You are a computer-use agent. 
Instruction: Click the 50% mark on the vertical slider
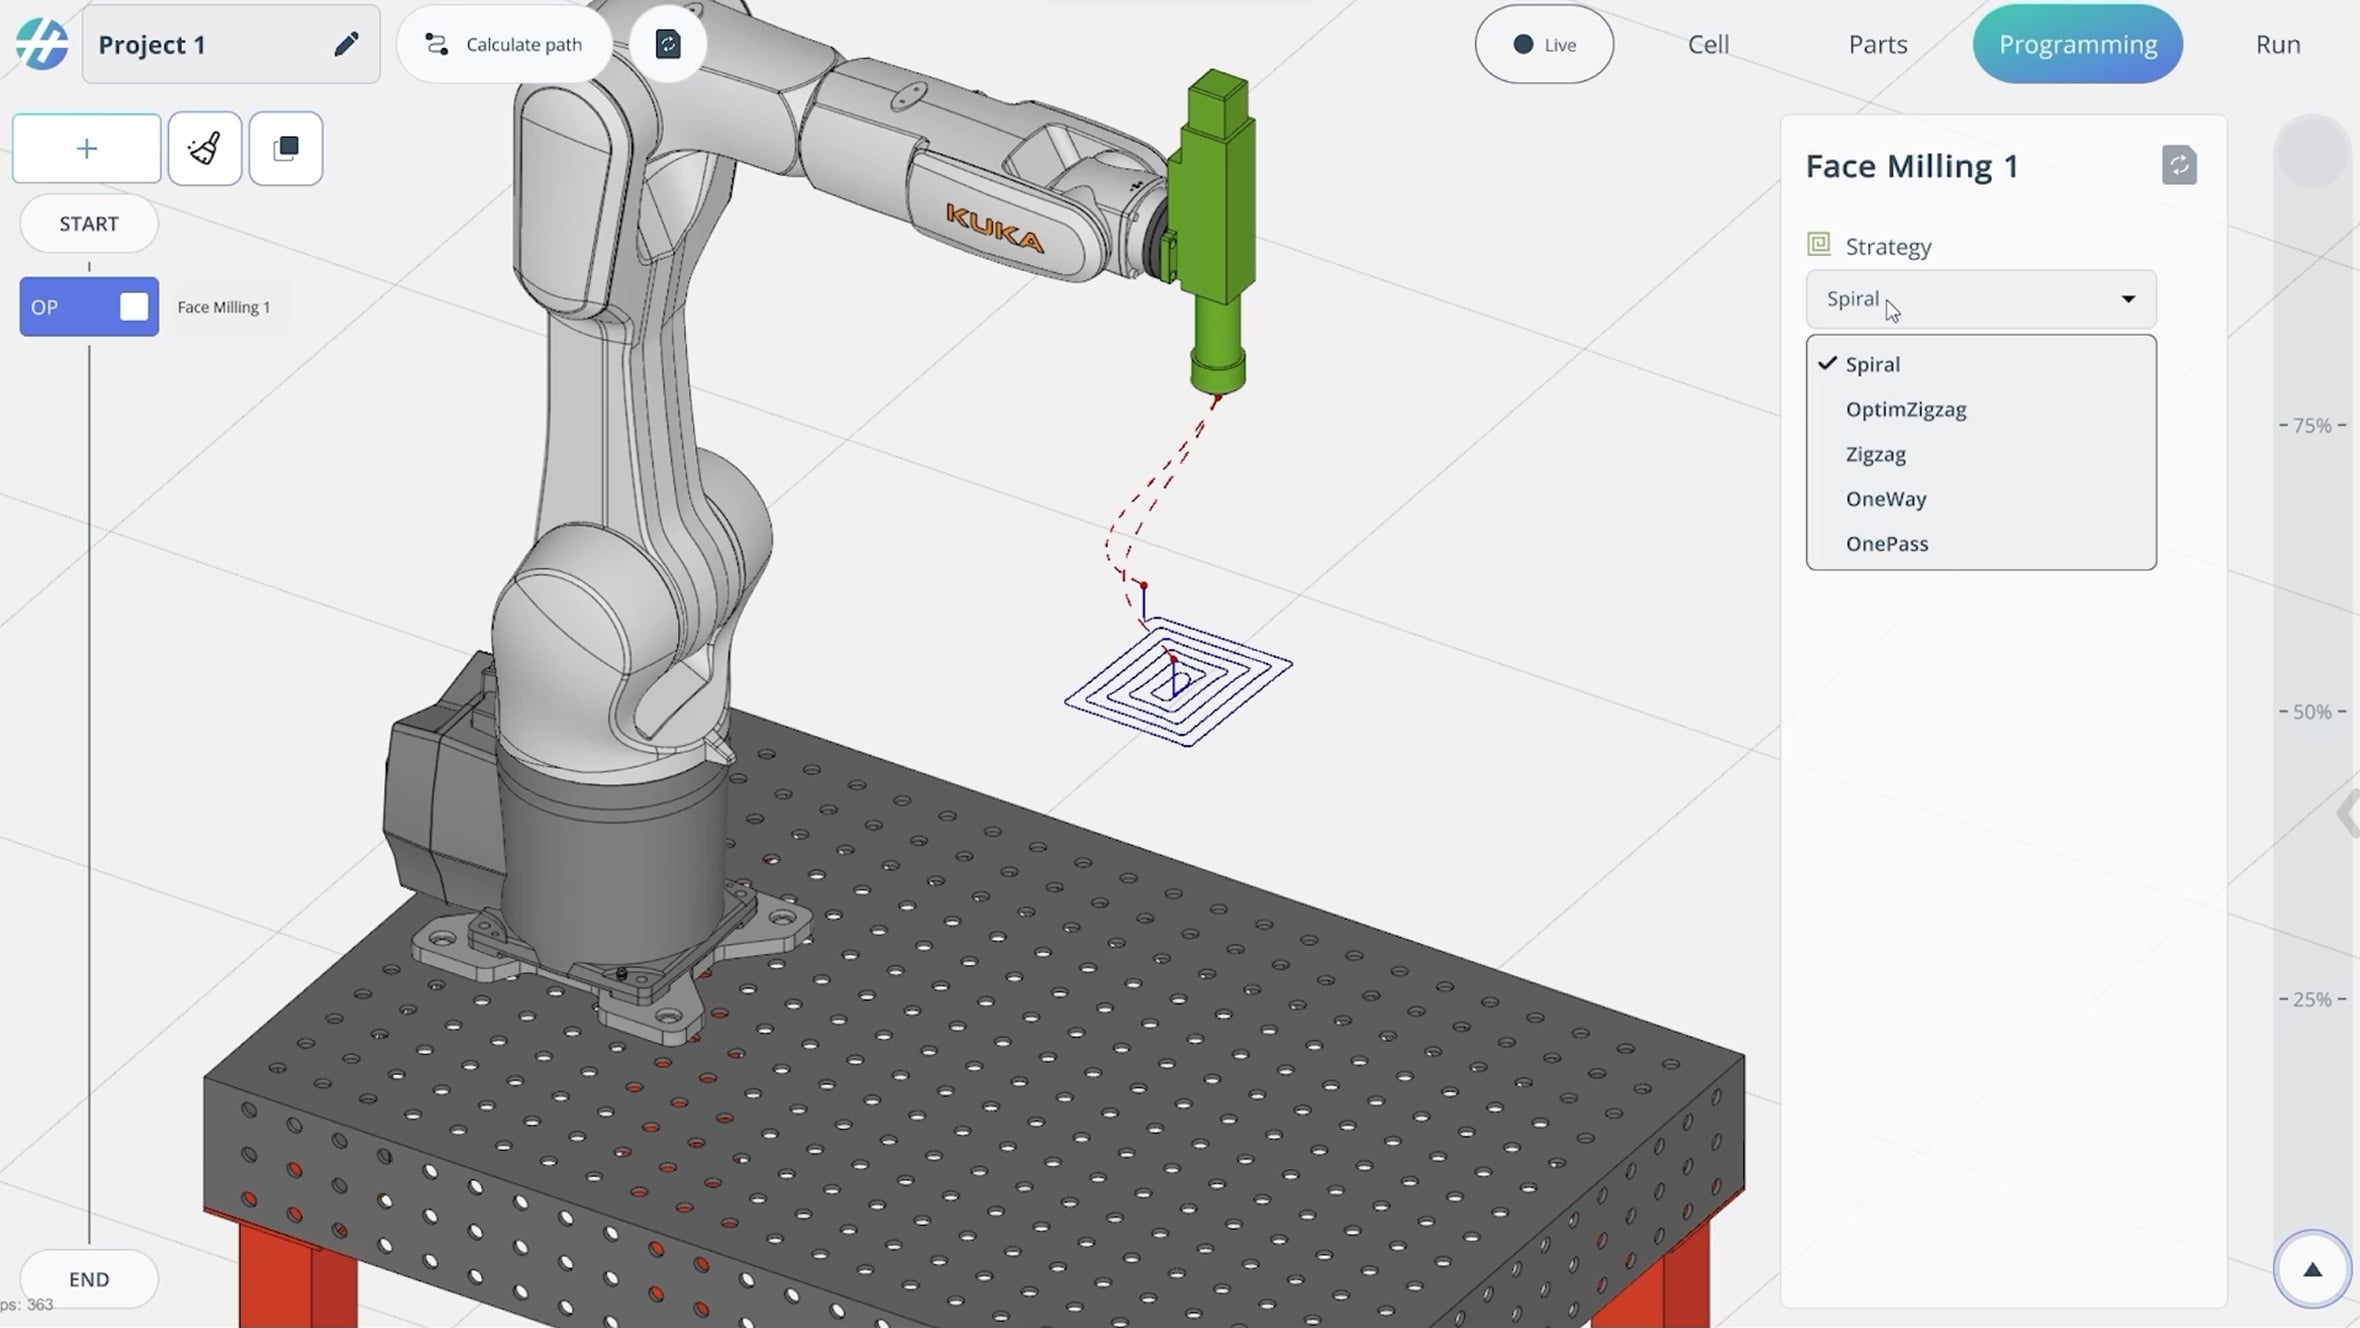click(x=2312, y=712)
